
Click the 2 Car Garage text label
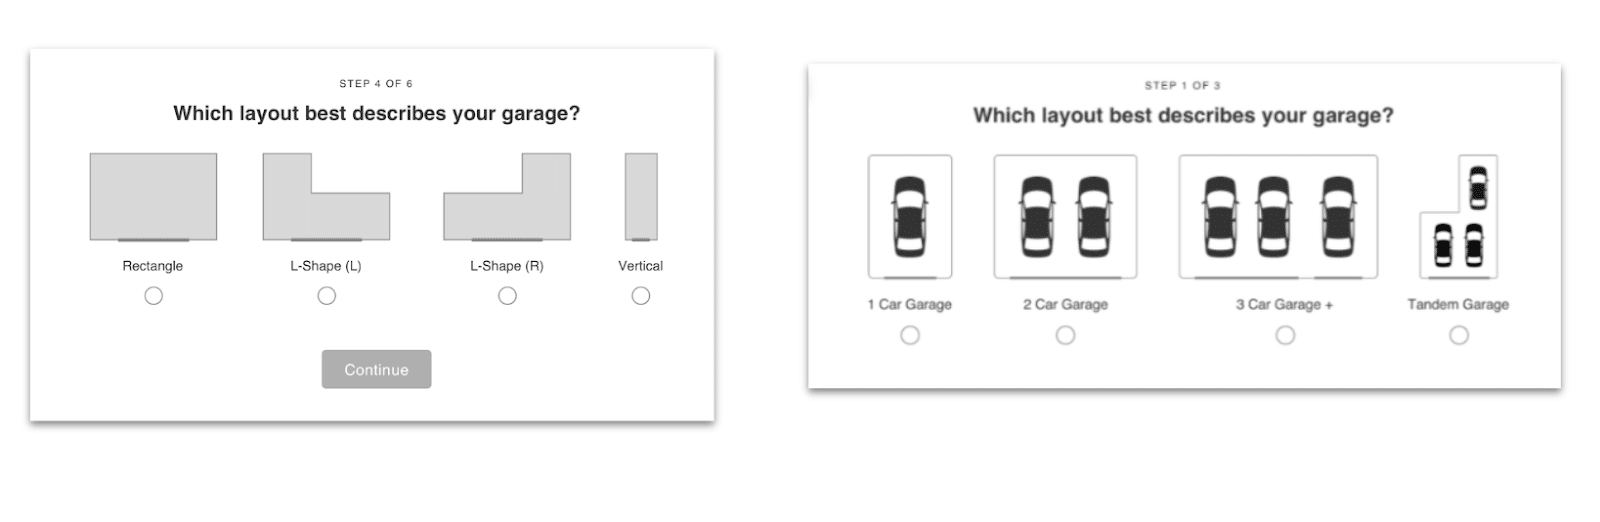(1065, 305)
